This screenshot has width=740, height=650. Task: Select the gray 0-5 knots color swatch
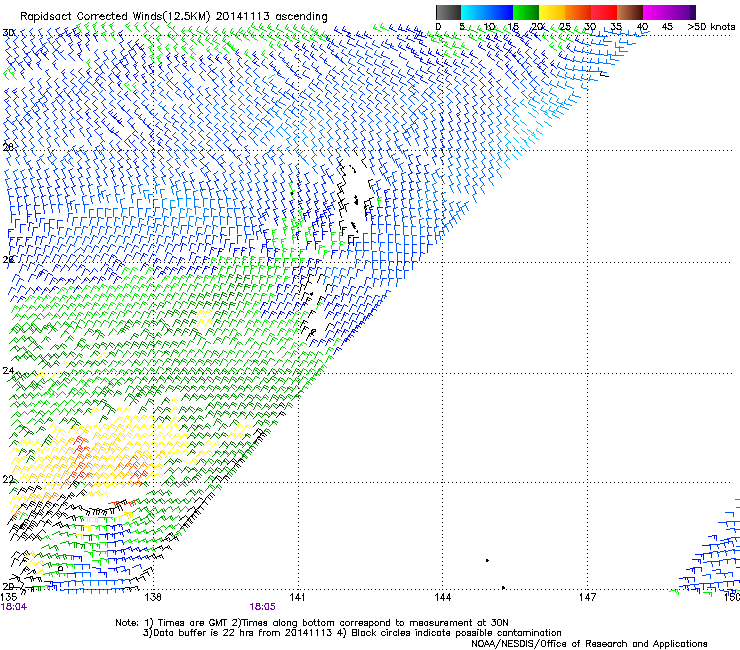[448, 12]
